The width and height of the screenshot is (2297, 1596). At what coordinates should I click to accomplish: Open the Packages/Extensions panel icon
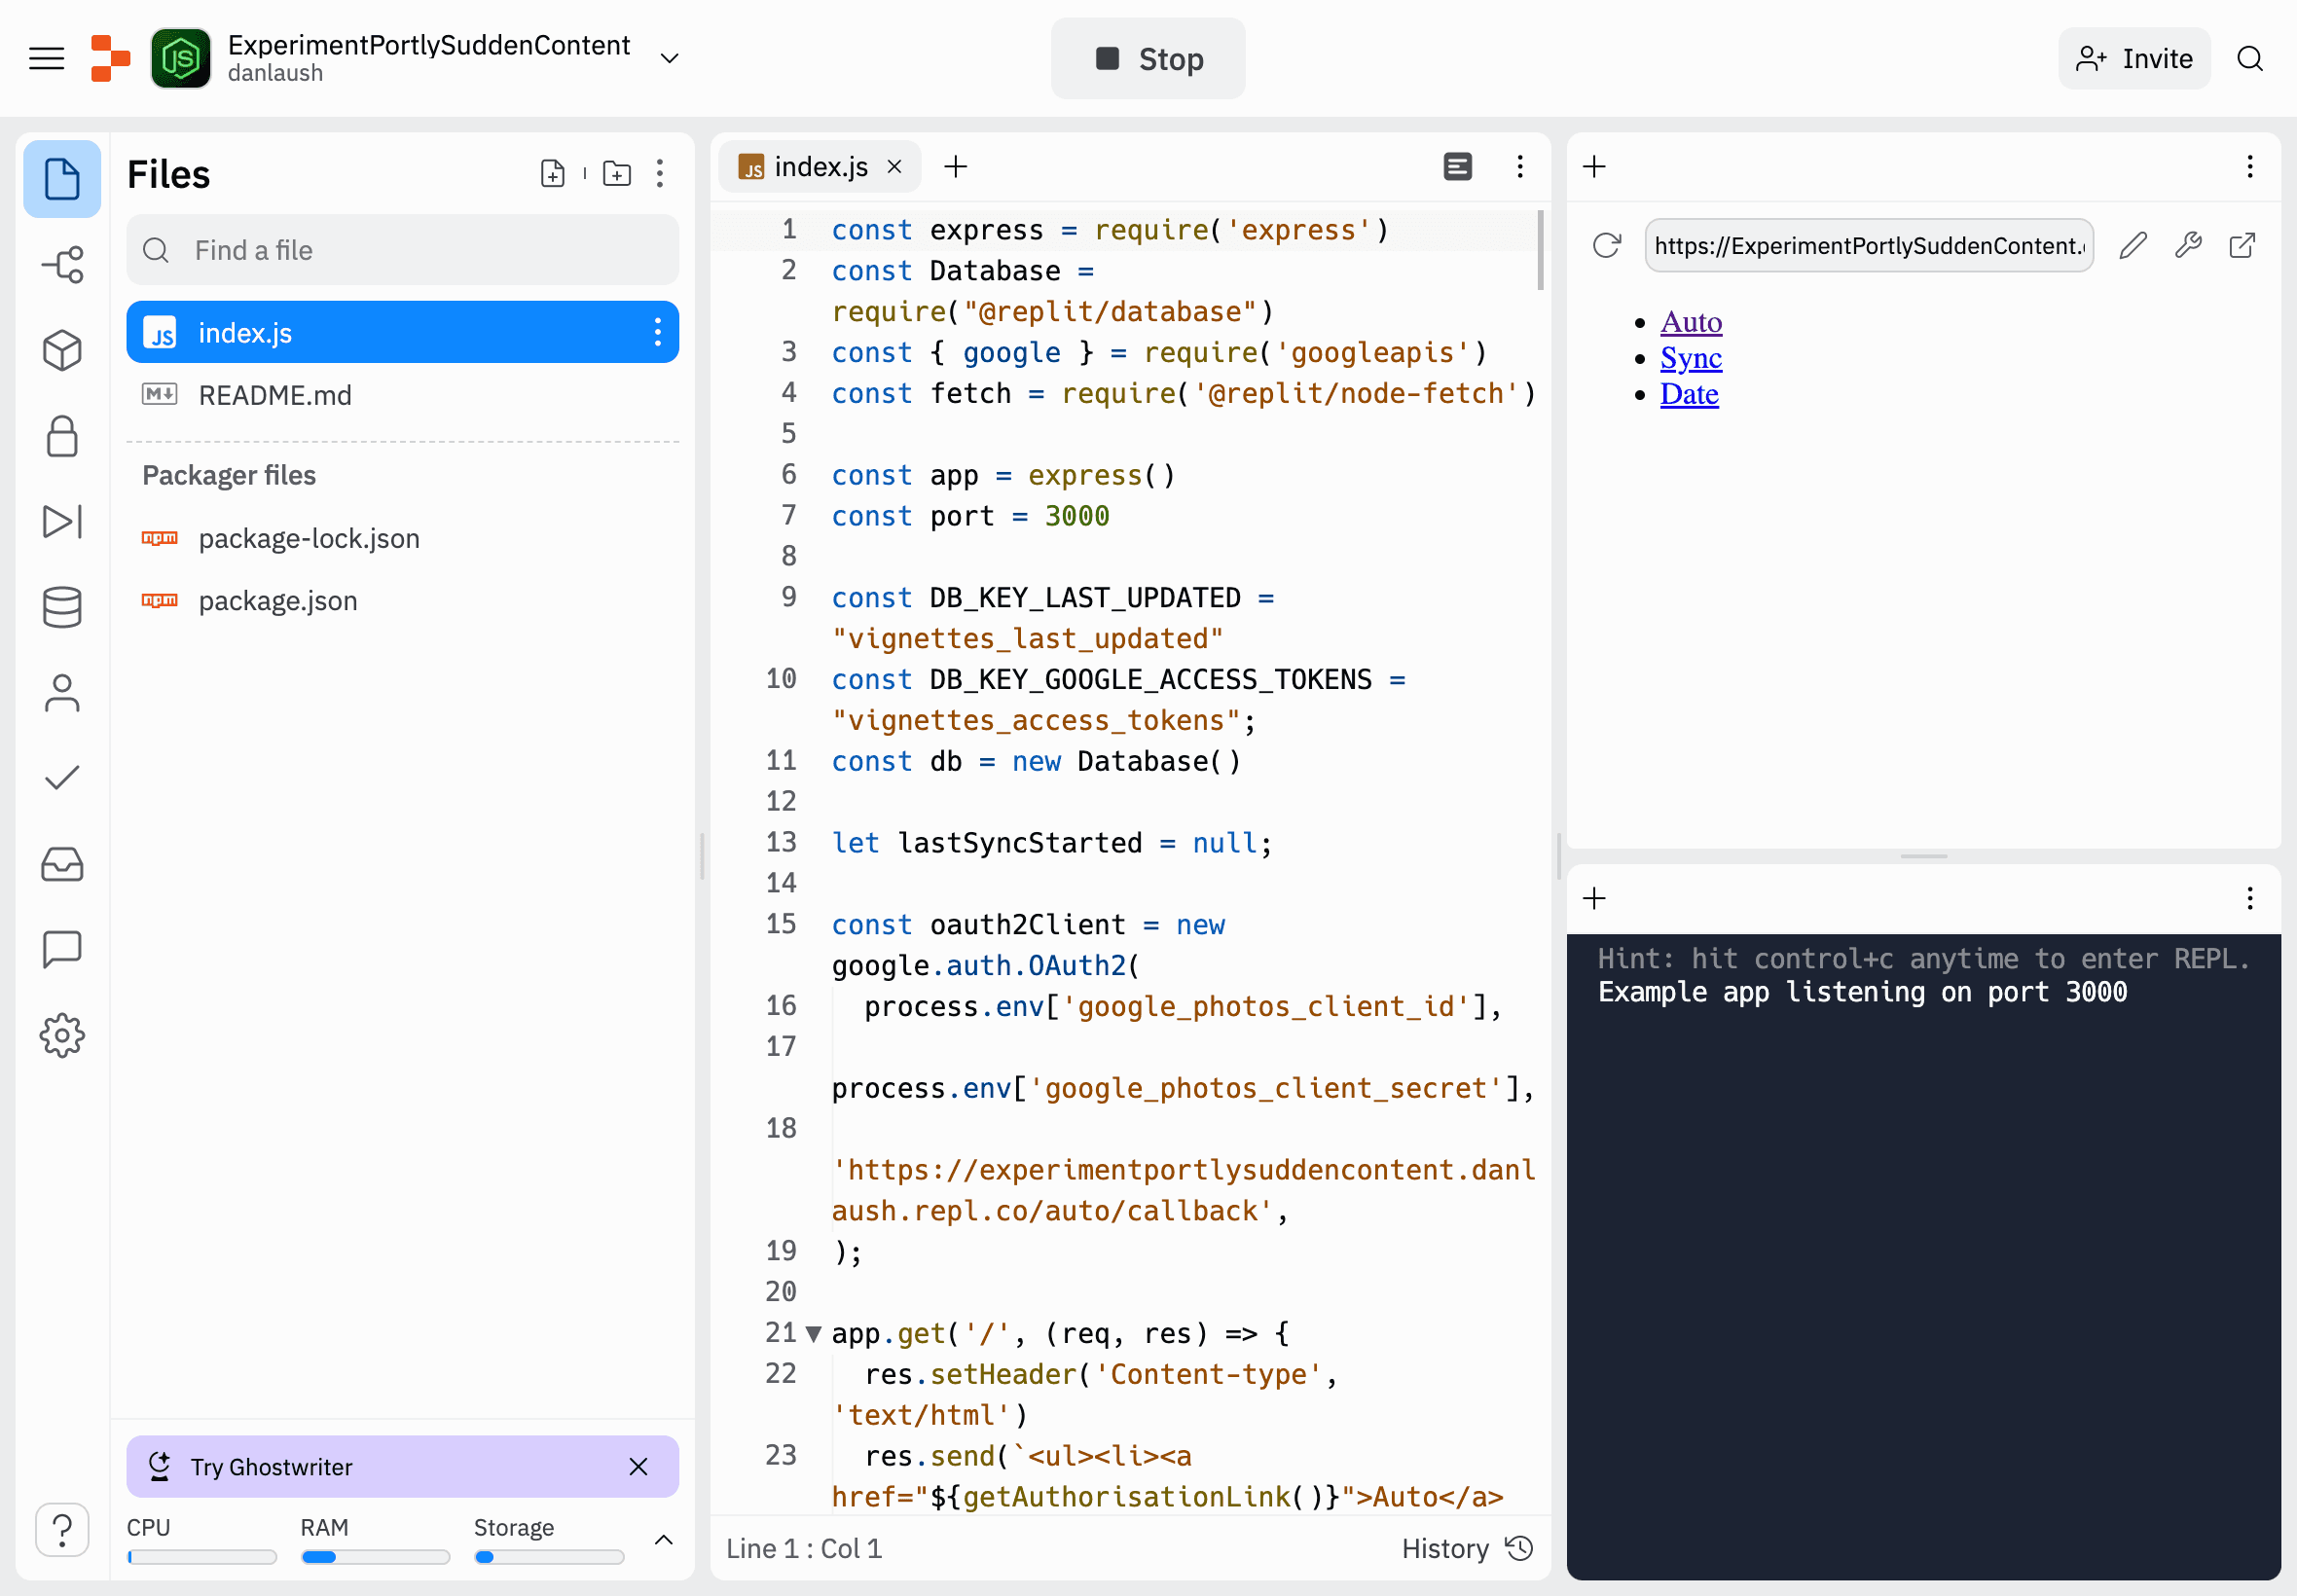pos(61,345)
